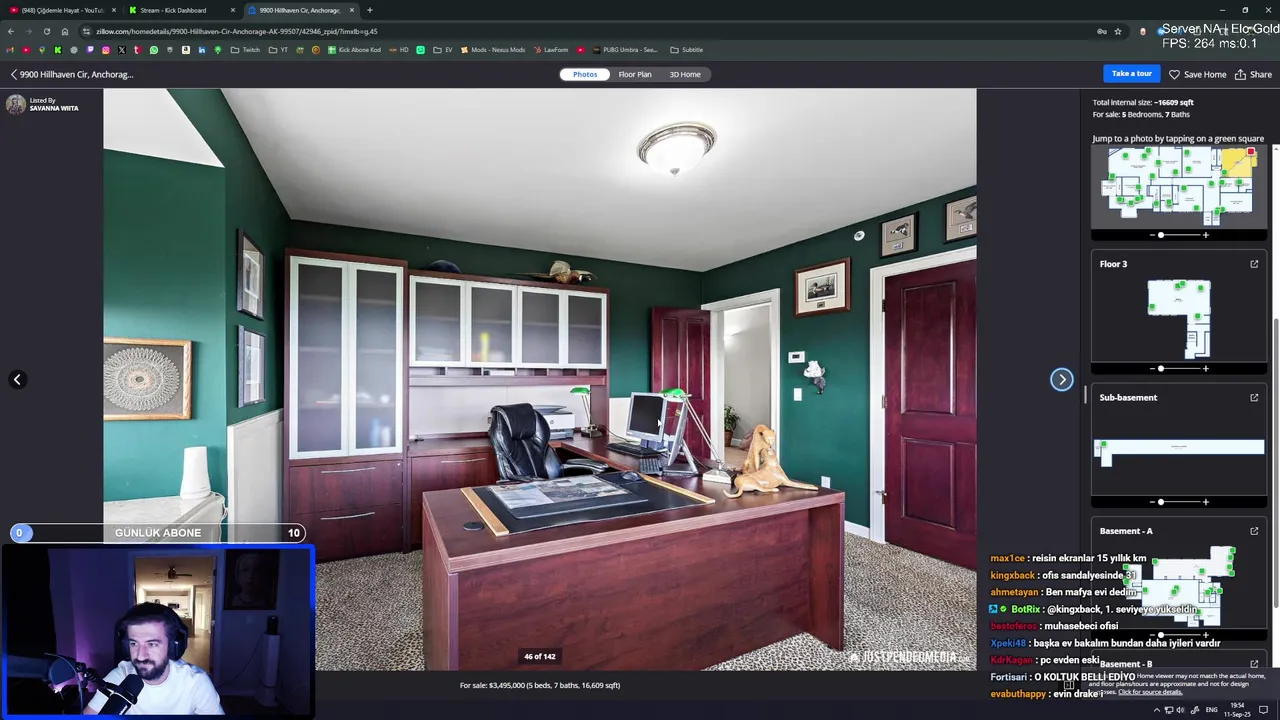Go to the previous photo with the left arrow
This screenshot has height=720, width=1280.
(x=17, y=379)
